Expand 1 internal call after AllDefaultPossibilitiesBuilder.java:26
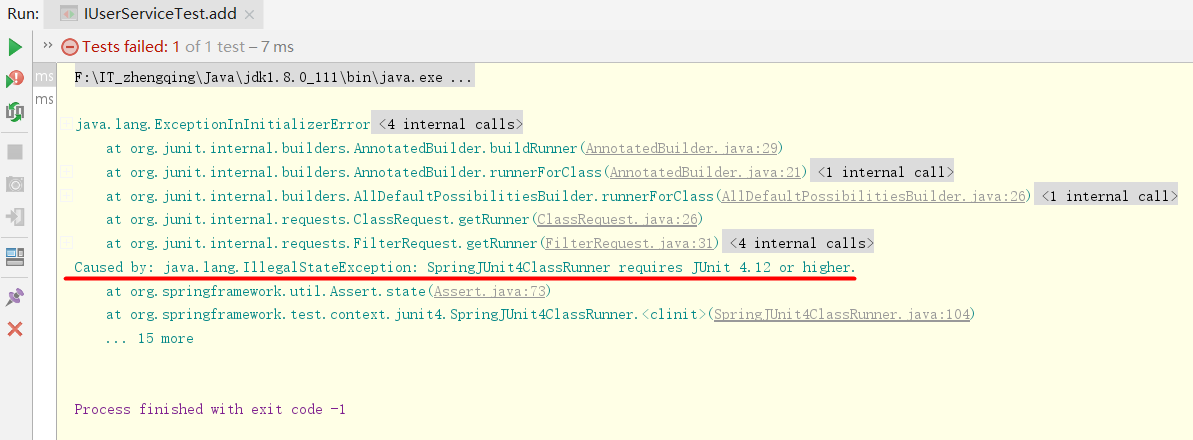 [1105, 196]
